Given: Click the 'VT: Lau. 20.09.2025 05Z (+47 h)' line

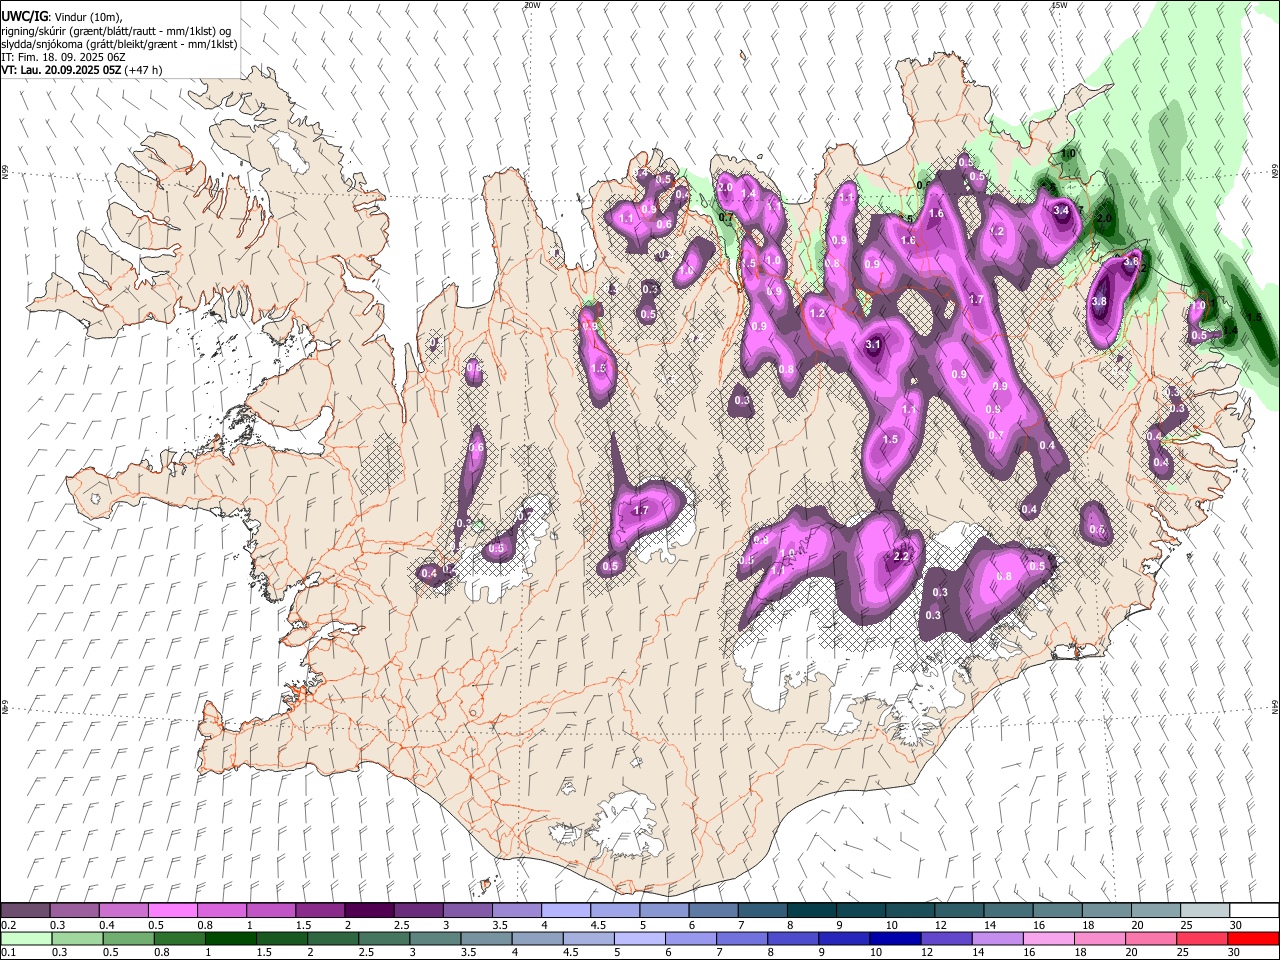Looking at the screenshot, I should [82, 70].
